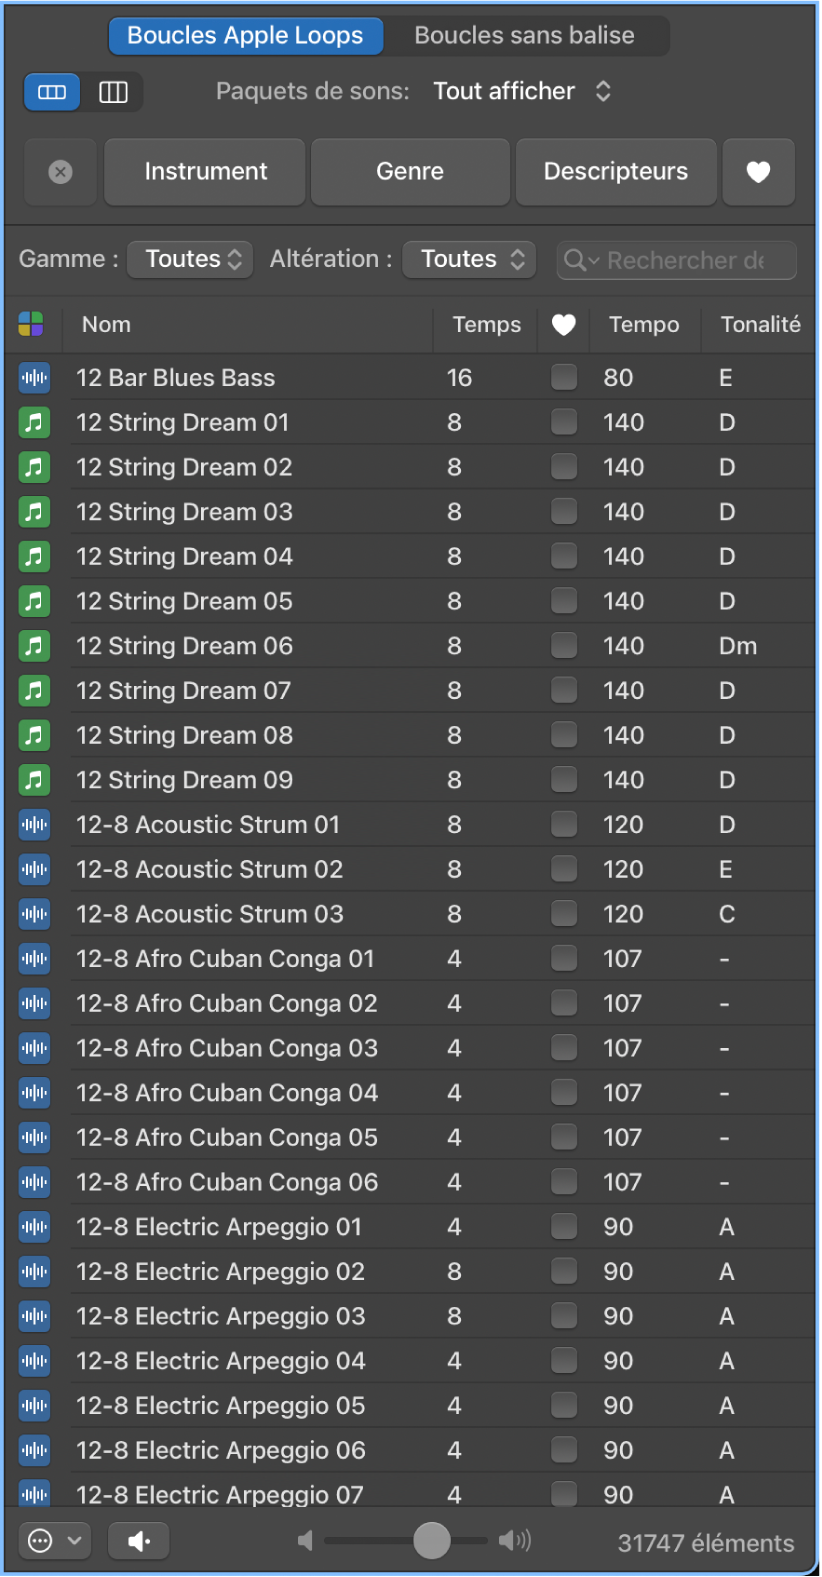Show favorites with heart filter button
The width and height of the screenshot is (822, 1577).
[x=758, y=172]
